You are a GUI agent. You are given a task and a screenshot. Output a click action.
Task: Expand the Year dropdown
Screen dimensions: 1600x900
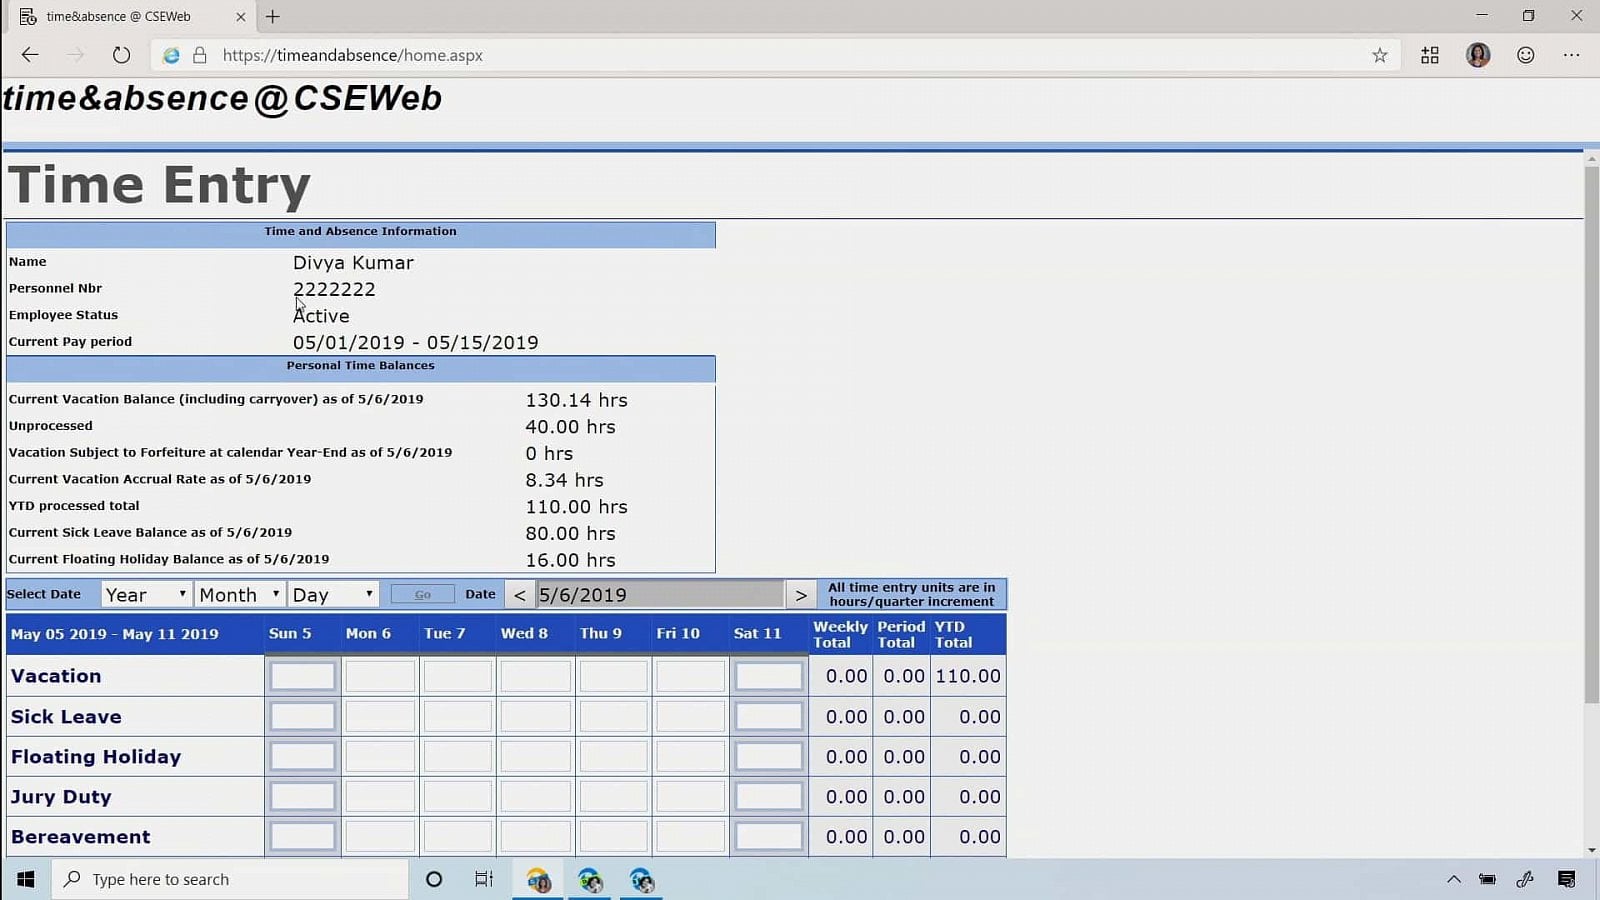pyautogui.click(x=146, y=594)
